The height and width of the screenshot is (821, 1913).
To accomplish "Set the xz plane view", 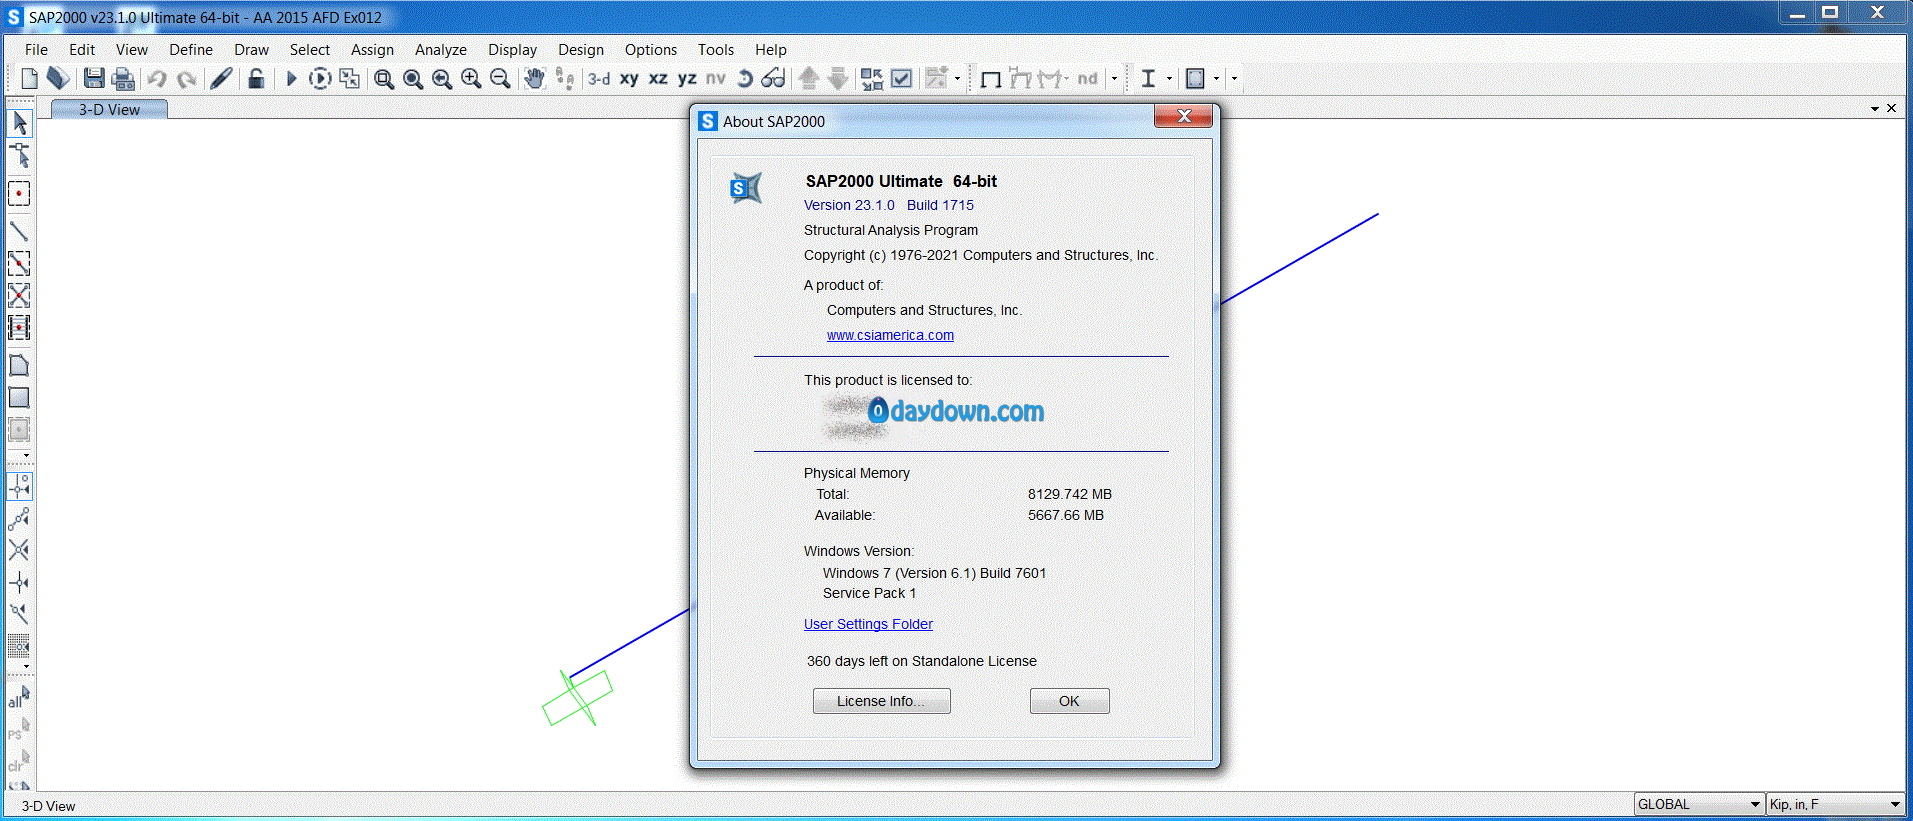I will point(658,78).
